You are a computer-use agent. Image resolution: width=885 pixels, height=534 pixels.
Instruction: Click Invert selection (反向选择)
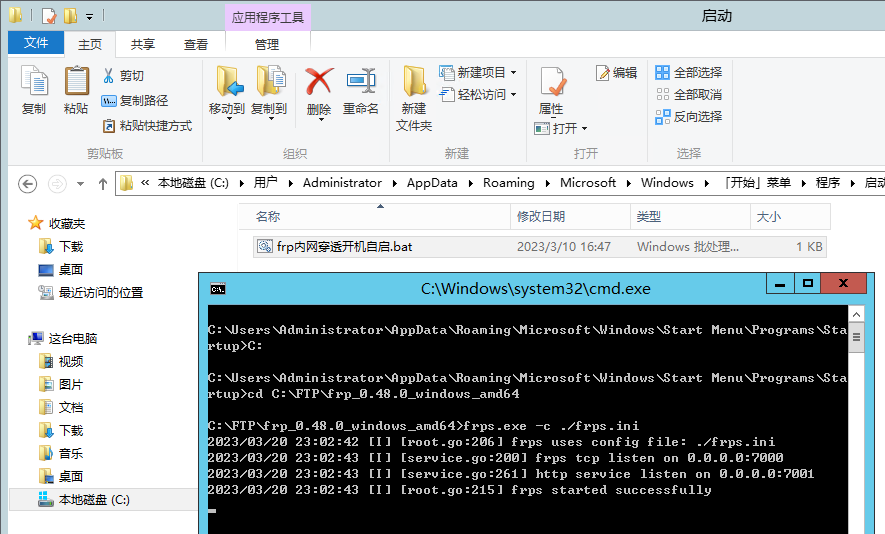click(x=689, y=116)
